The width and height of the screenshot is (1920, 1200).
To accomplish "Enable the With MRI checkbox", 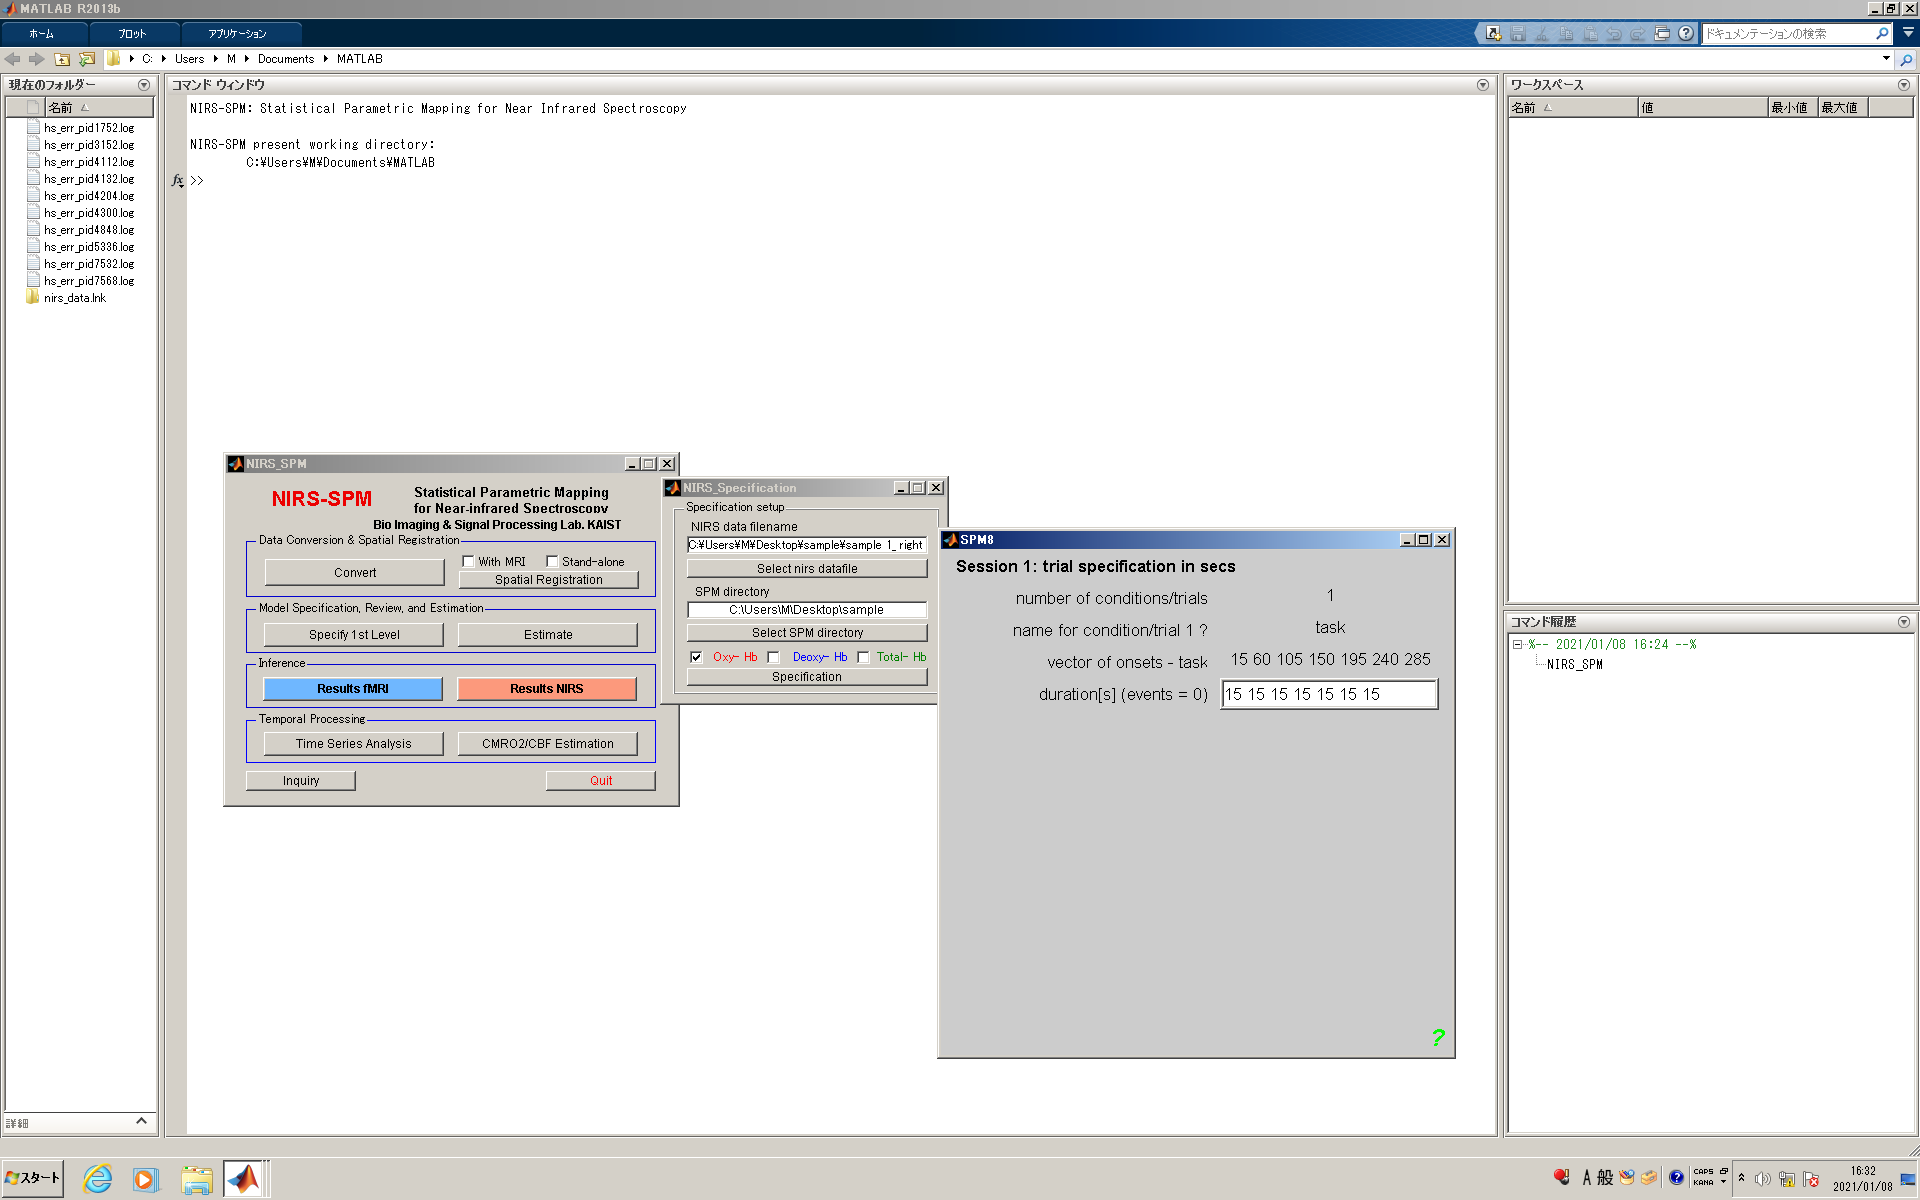I will point(469,562).
